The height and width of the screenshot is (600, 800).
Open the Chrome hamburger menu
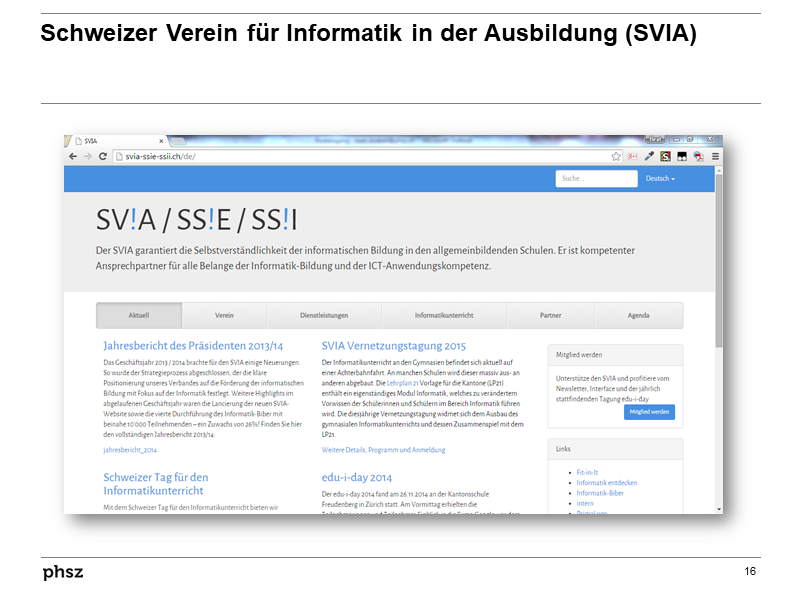(x=715, y=156)
